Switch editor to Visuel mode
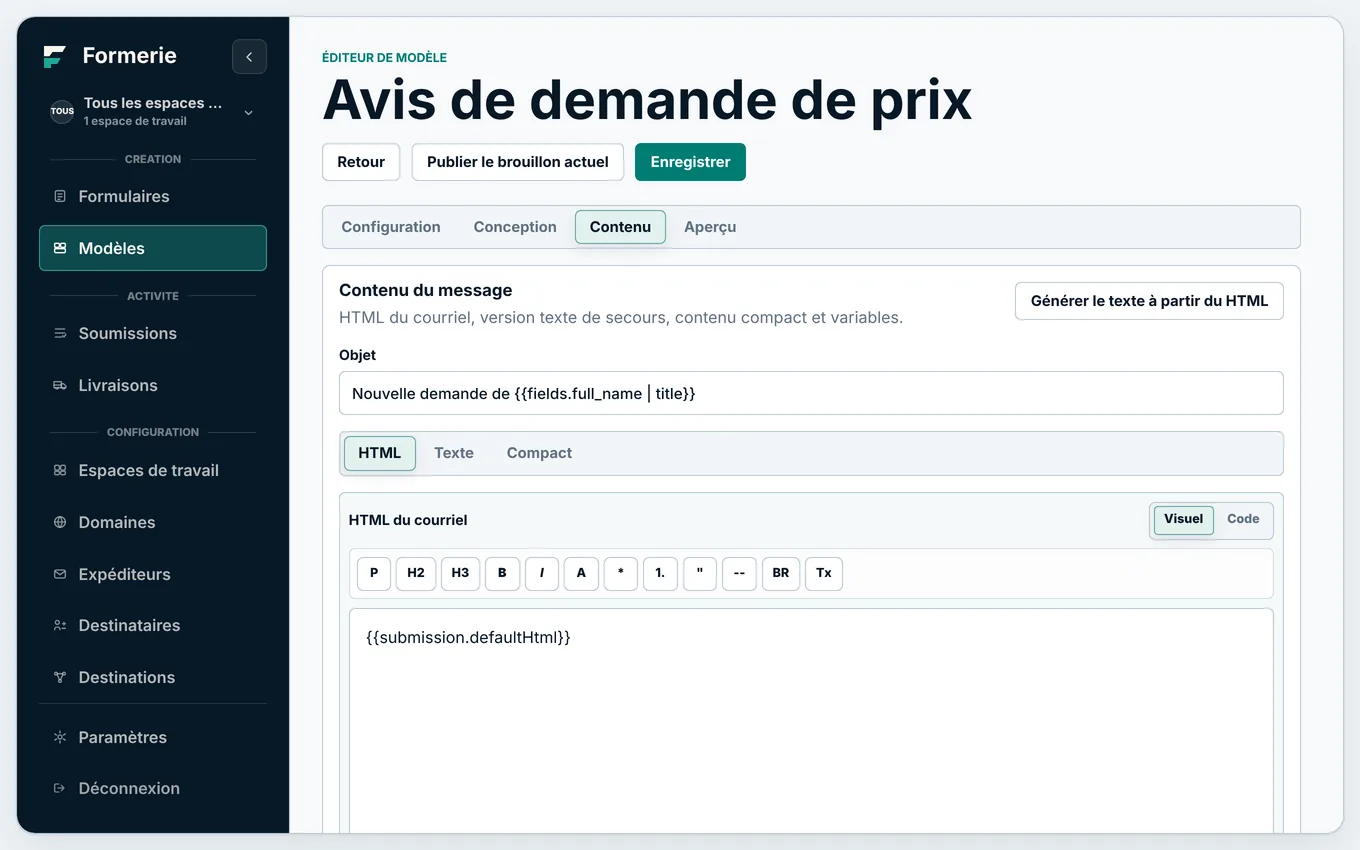The image size is (1360, 850). (1184, 520)
